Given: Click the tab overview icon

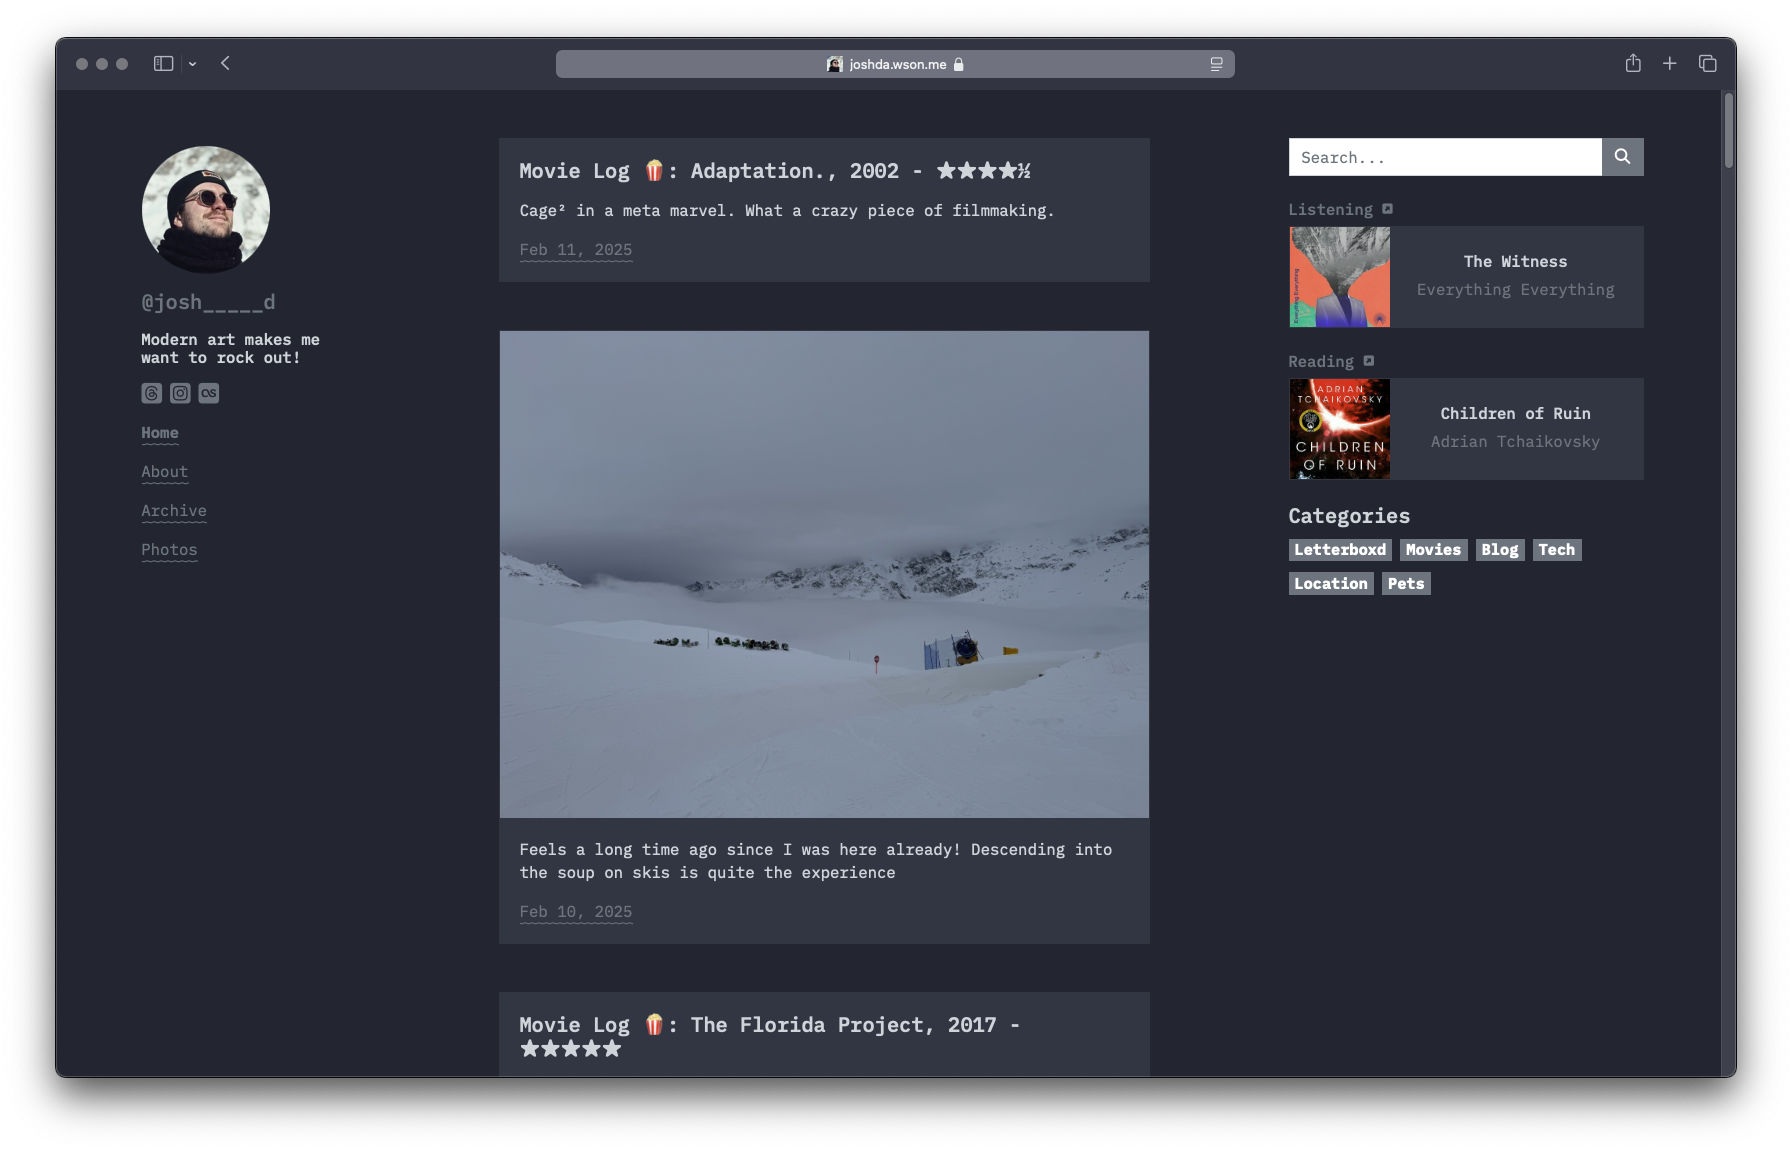Looking at the screenshot, I should pyautogui.click(x=1708, y=63).
